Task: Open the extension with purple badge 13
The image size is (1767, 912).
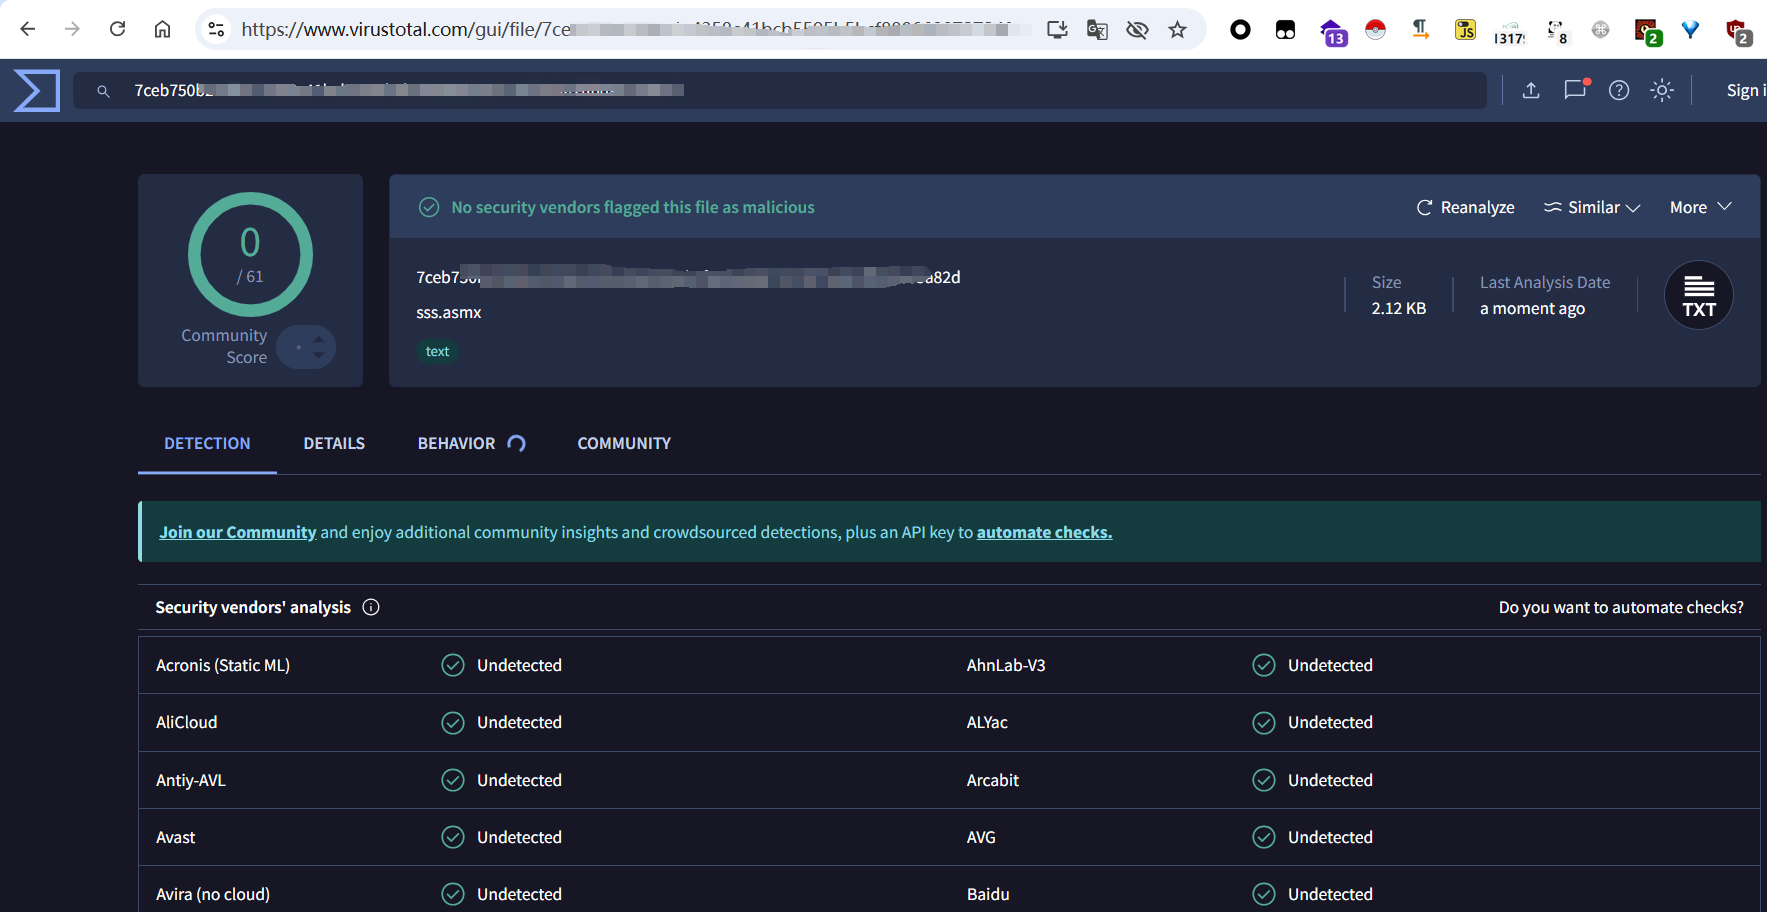Action: [1332, 32]
